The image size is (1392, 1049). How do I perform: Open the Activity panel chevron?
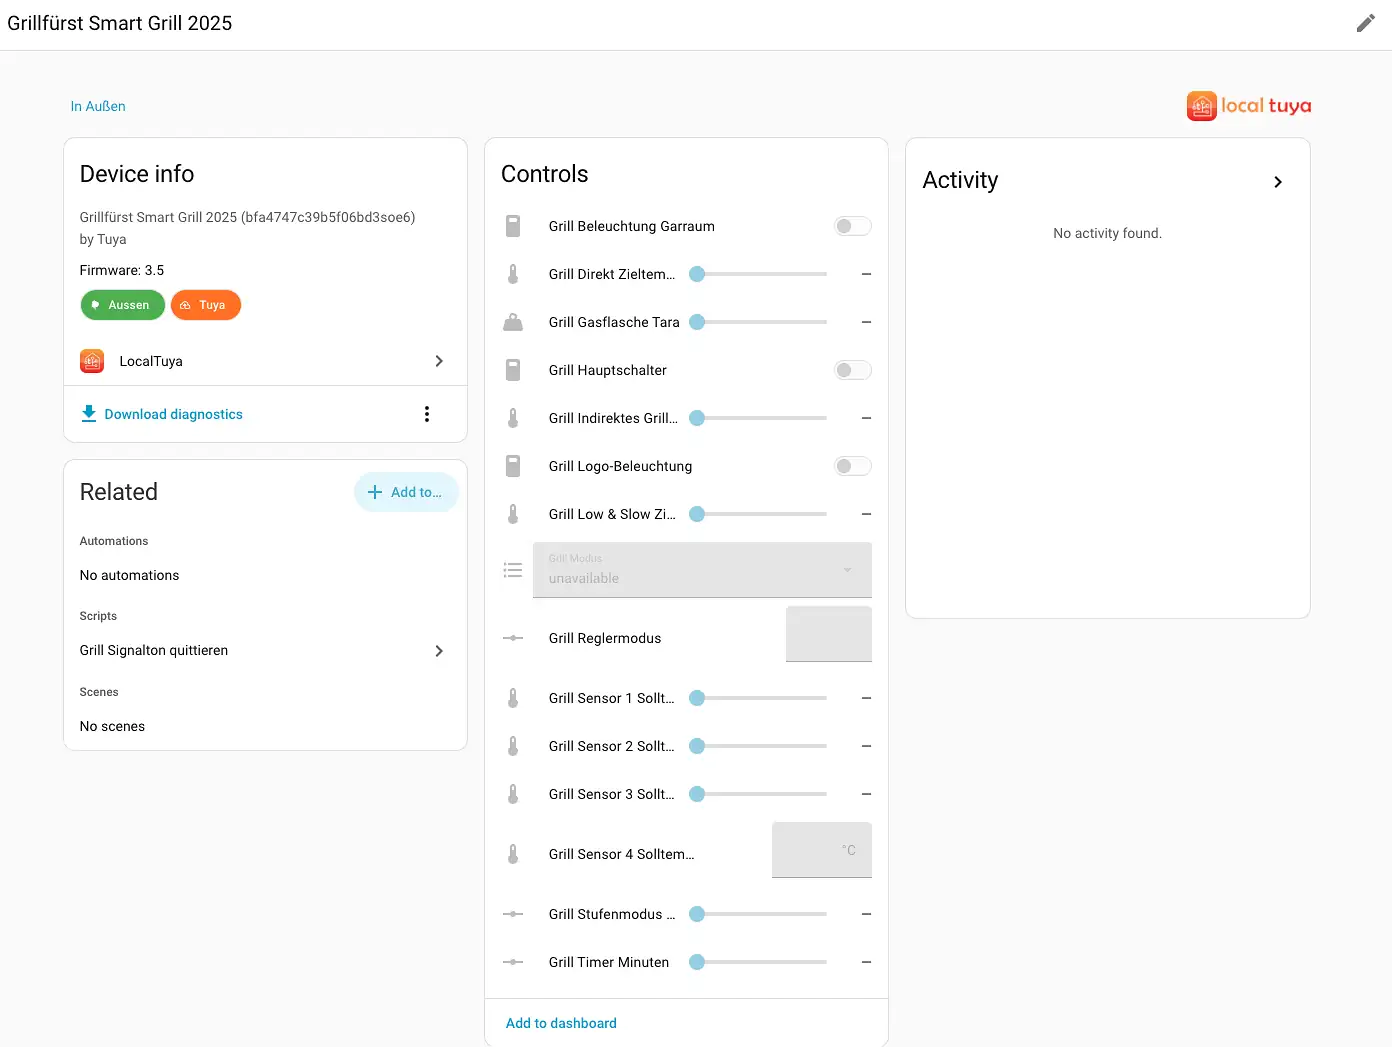coord(1278,182)
